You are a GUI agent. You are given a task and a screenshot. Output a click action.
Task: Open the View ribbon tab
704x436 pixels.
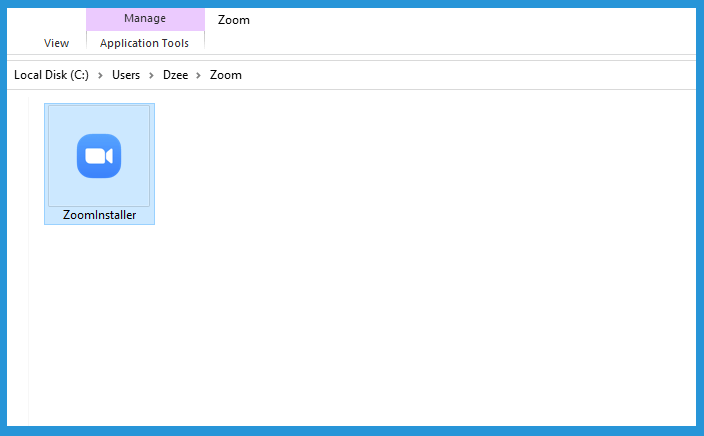(x=56, y=43)
